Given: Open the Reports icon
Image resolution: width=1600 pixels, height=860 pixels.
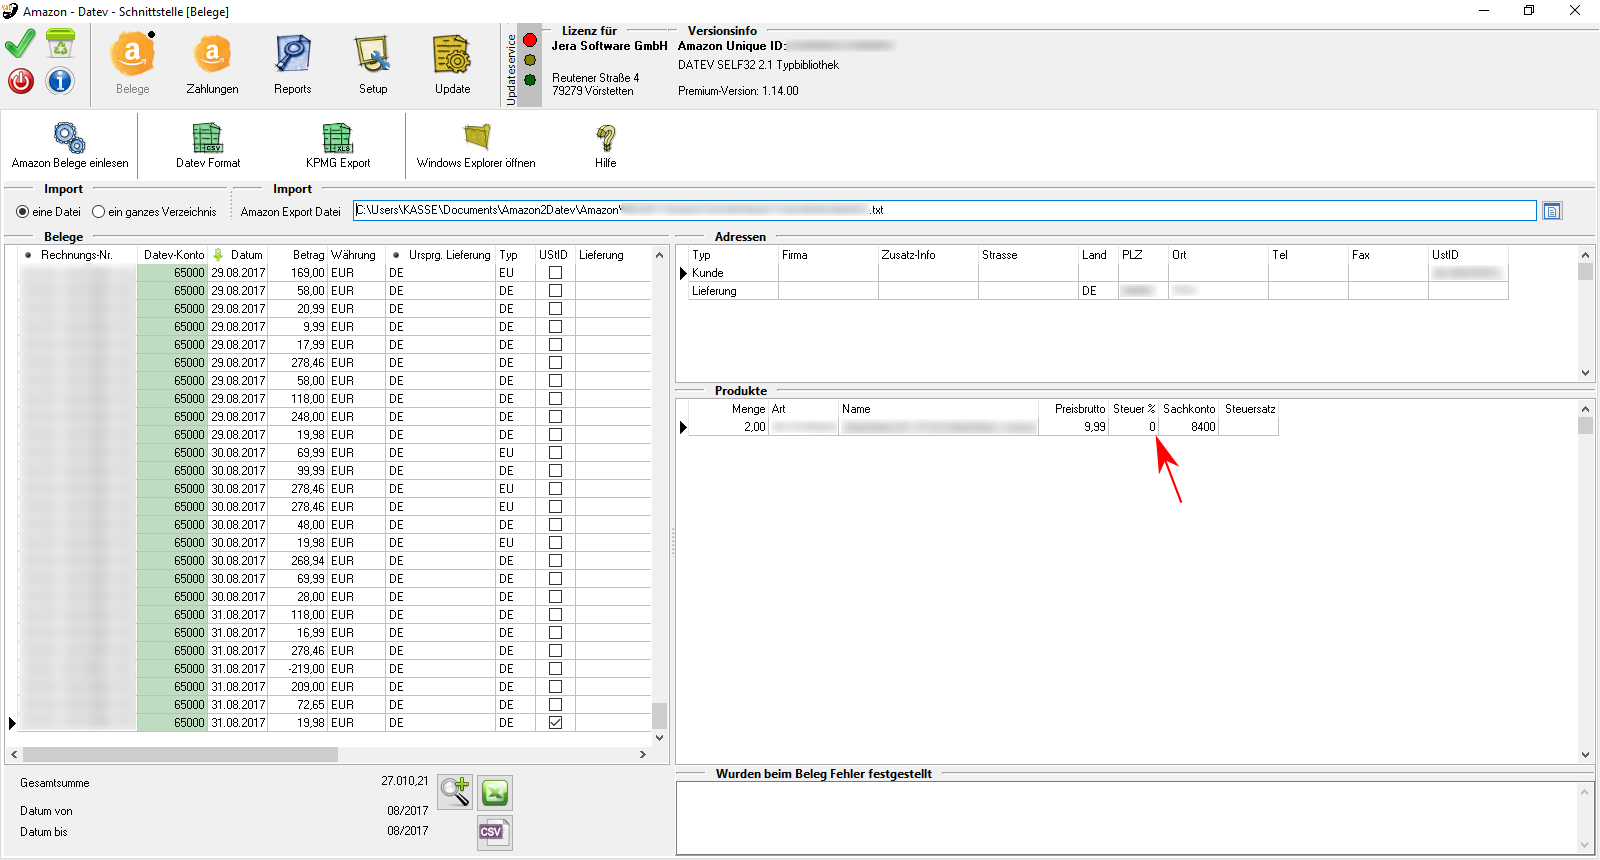Looking at the screenshot, I should click(293, 56).
